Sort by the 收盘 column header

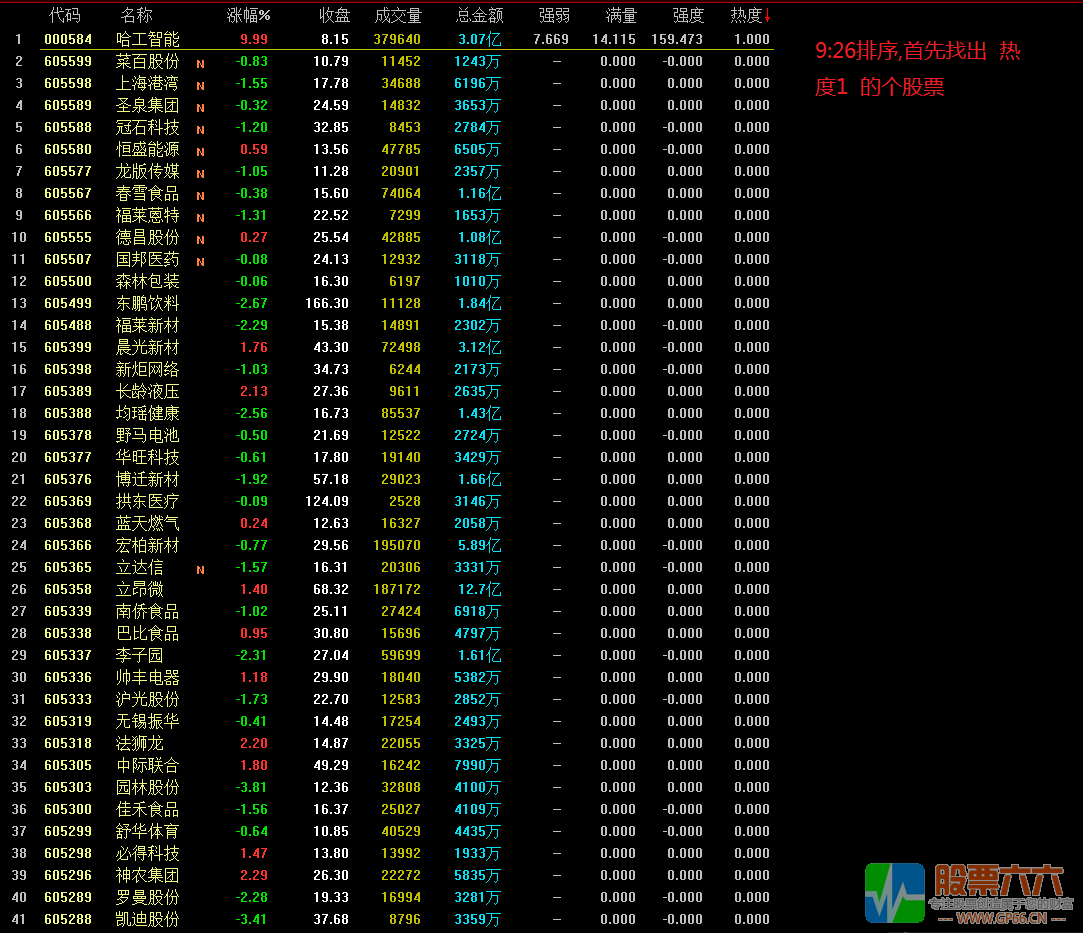(335, 15)
